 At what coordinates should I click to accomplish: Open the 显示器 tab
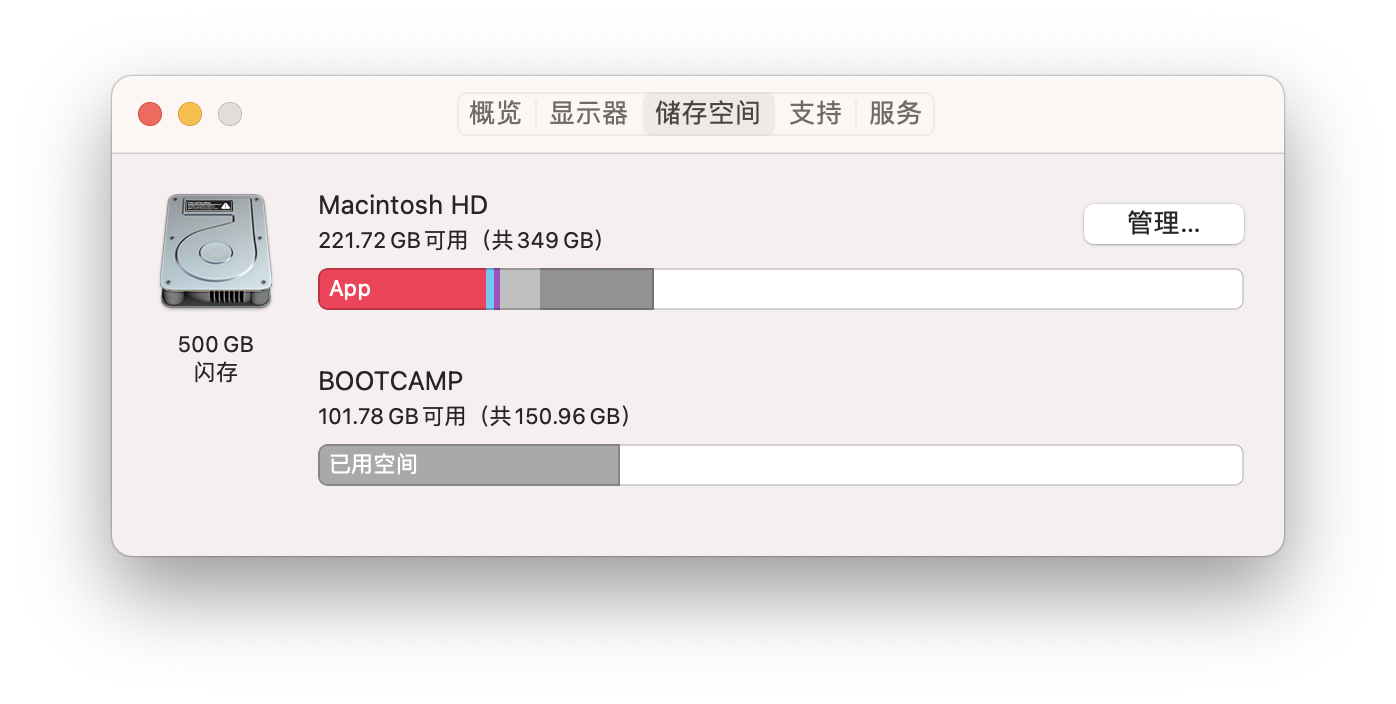pyautogui.click(x=588, y=114)
